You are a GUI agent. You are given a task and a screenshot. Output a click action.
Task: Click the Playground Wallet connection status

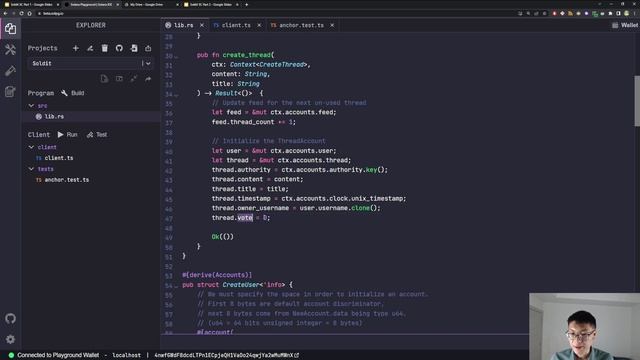coord(54,355)
